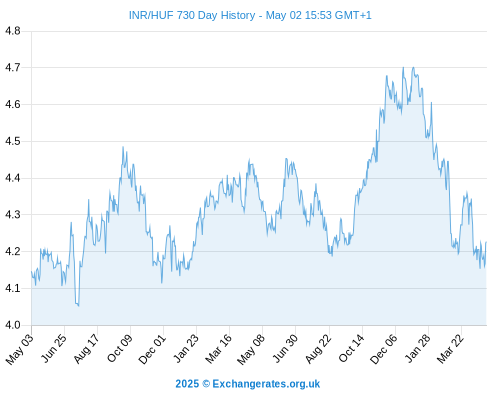Image resolution: width=495 pixels, height=400 pixels.
Task: Click the 4.8 value on y-axis
Action: [13, 31]
